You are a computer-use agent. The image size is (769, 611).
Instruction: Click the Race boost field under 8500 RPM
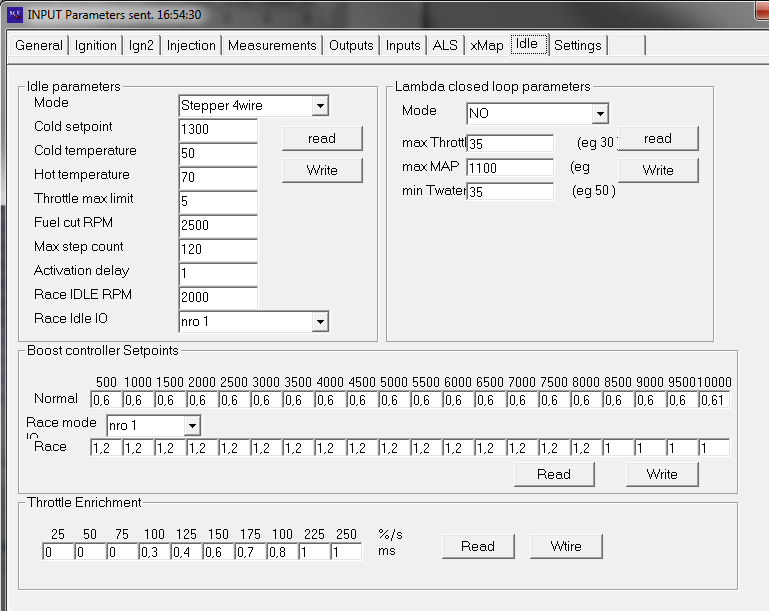click(618, 448)
